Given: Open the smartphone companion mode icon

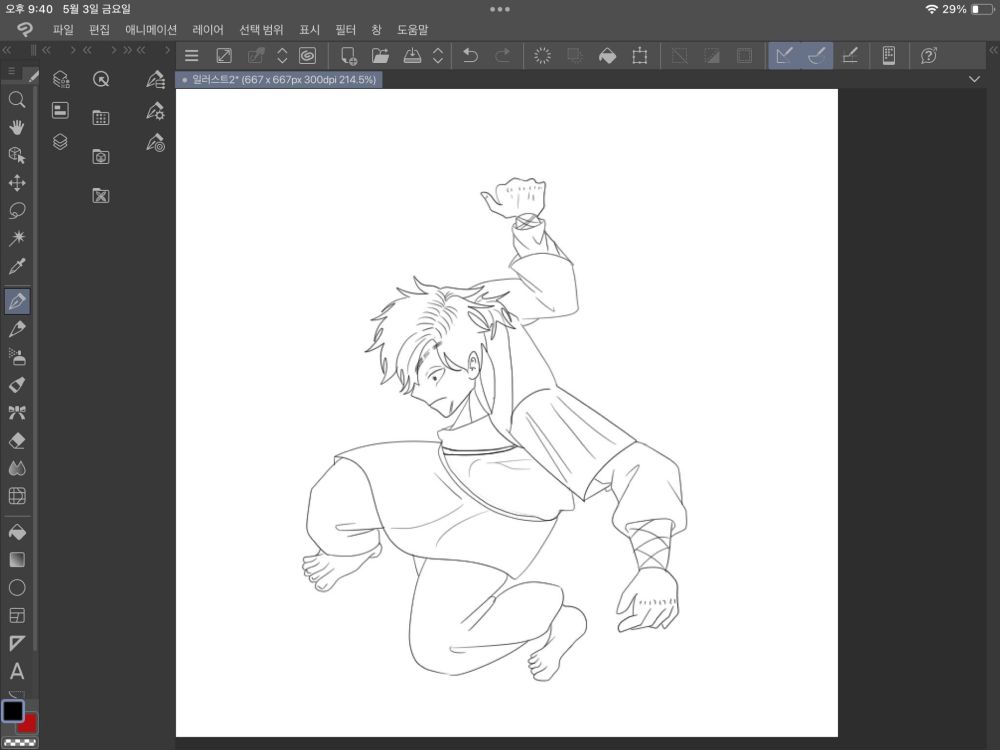Looking at the screenshot, I should pos(888,55).
